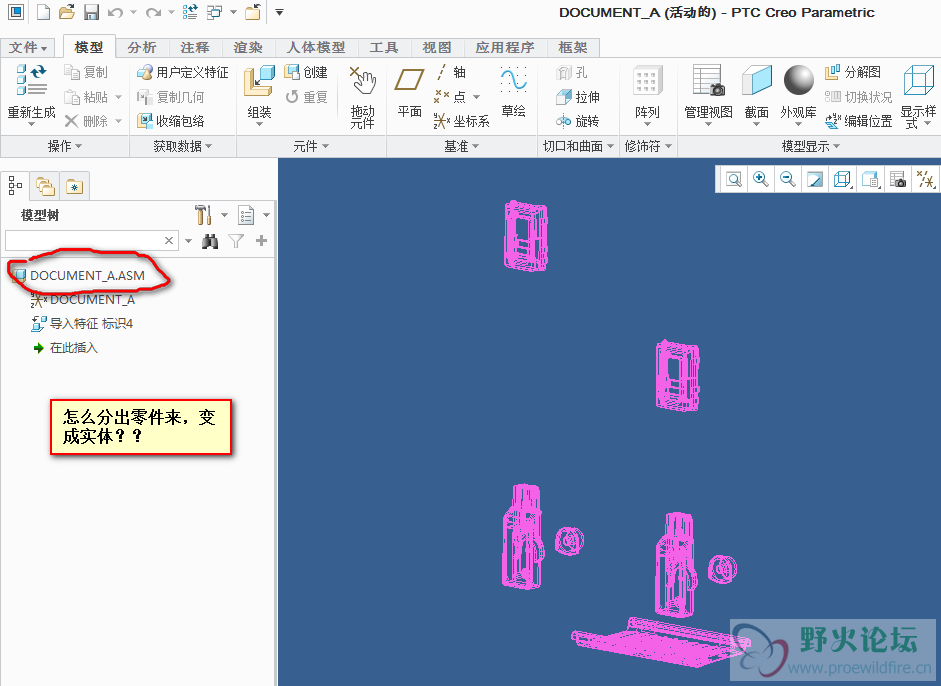Save the model with the disk icon
Image resolution: width=941 pixels, height=686 pixels.
pyautogui.click(x=91, y=12)
